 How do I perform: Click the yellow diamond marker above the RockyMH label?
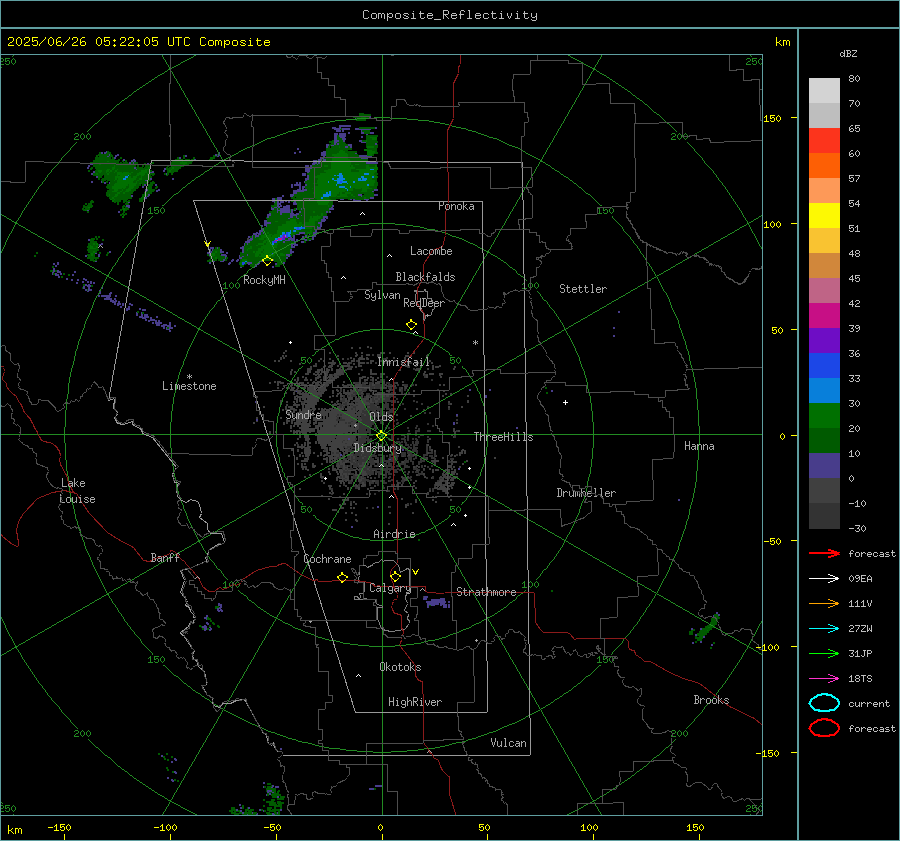[x=267, y=261]
